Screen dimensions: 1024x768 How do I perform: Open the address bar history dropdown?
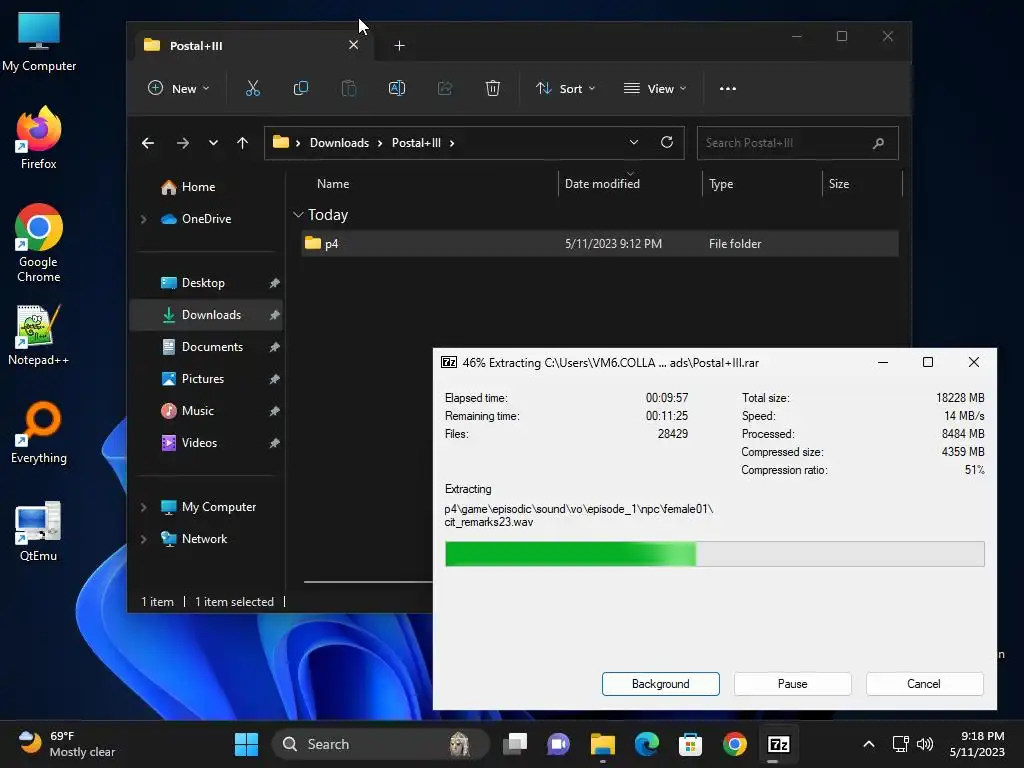click(x=633, y=142)
